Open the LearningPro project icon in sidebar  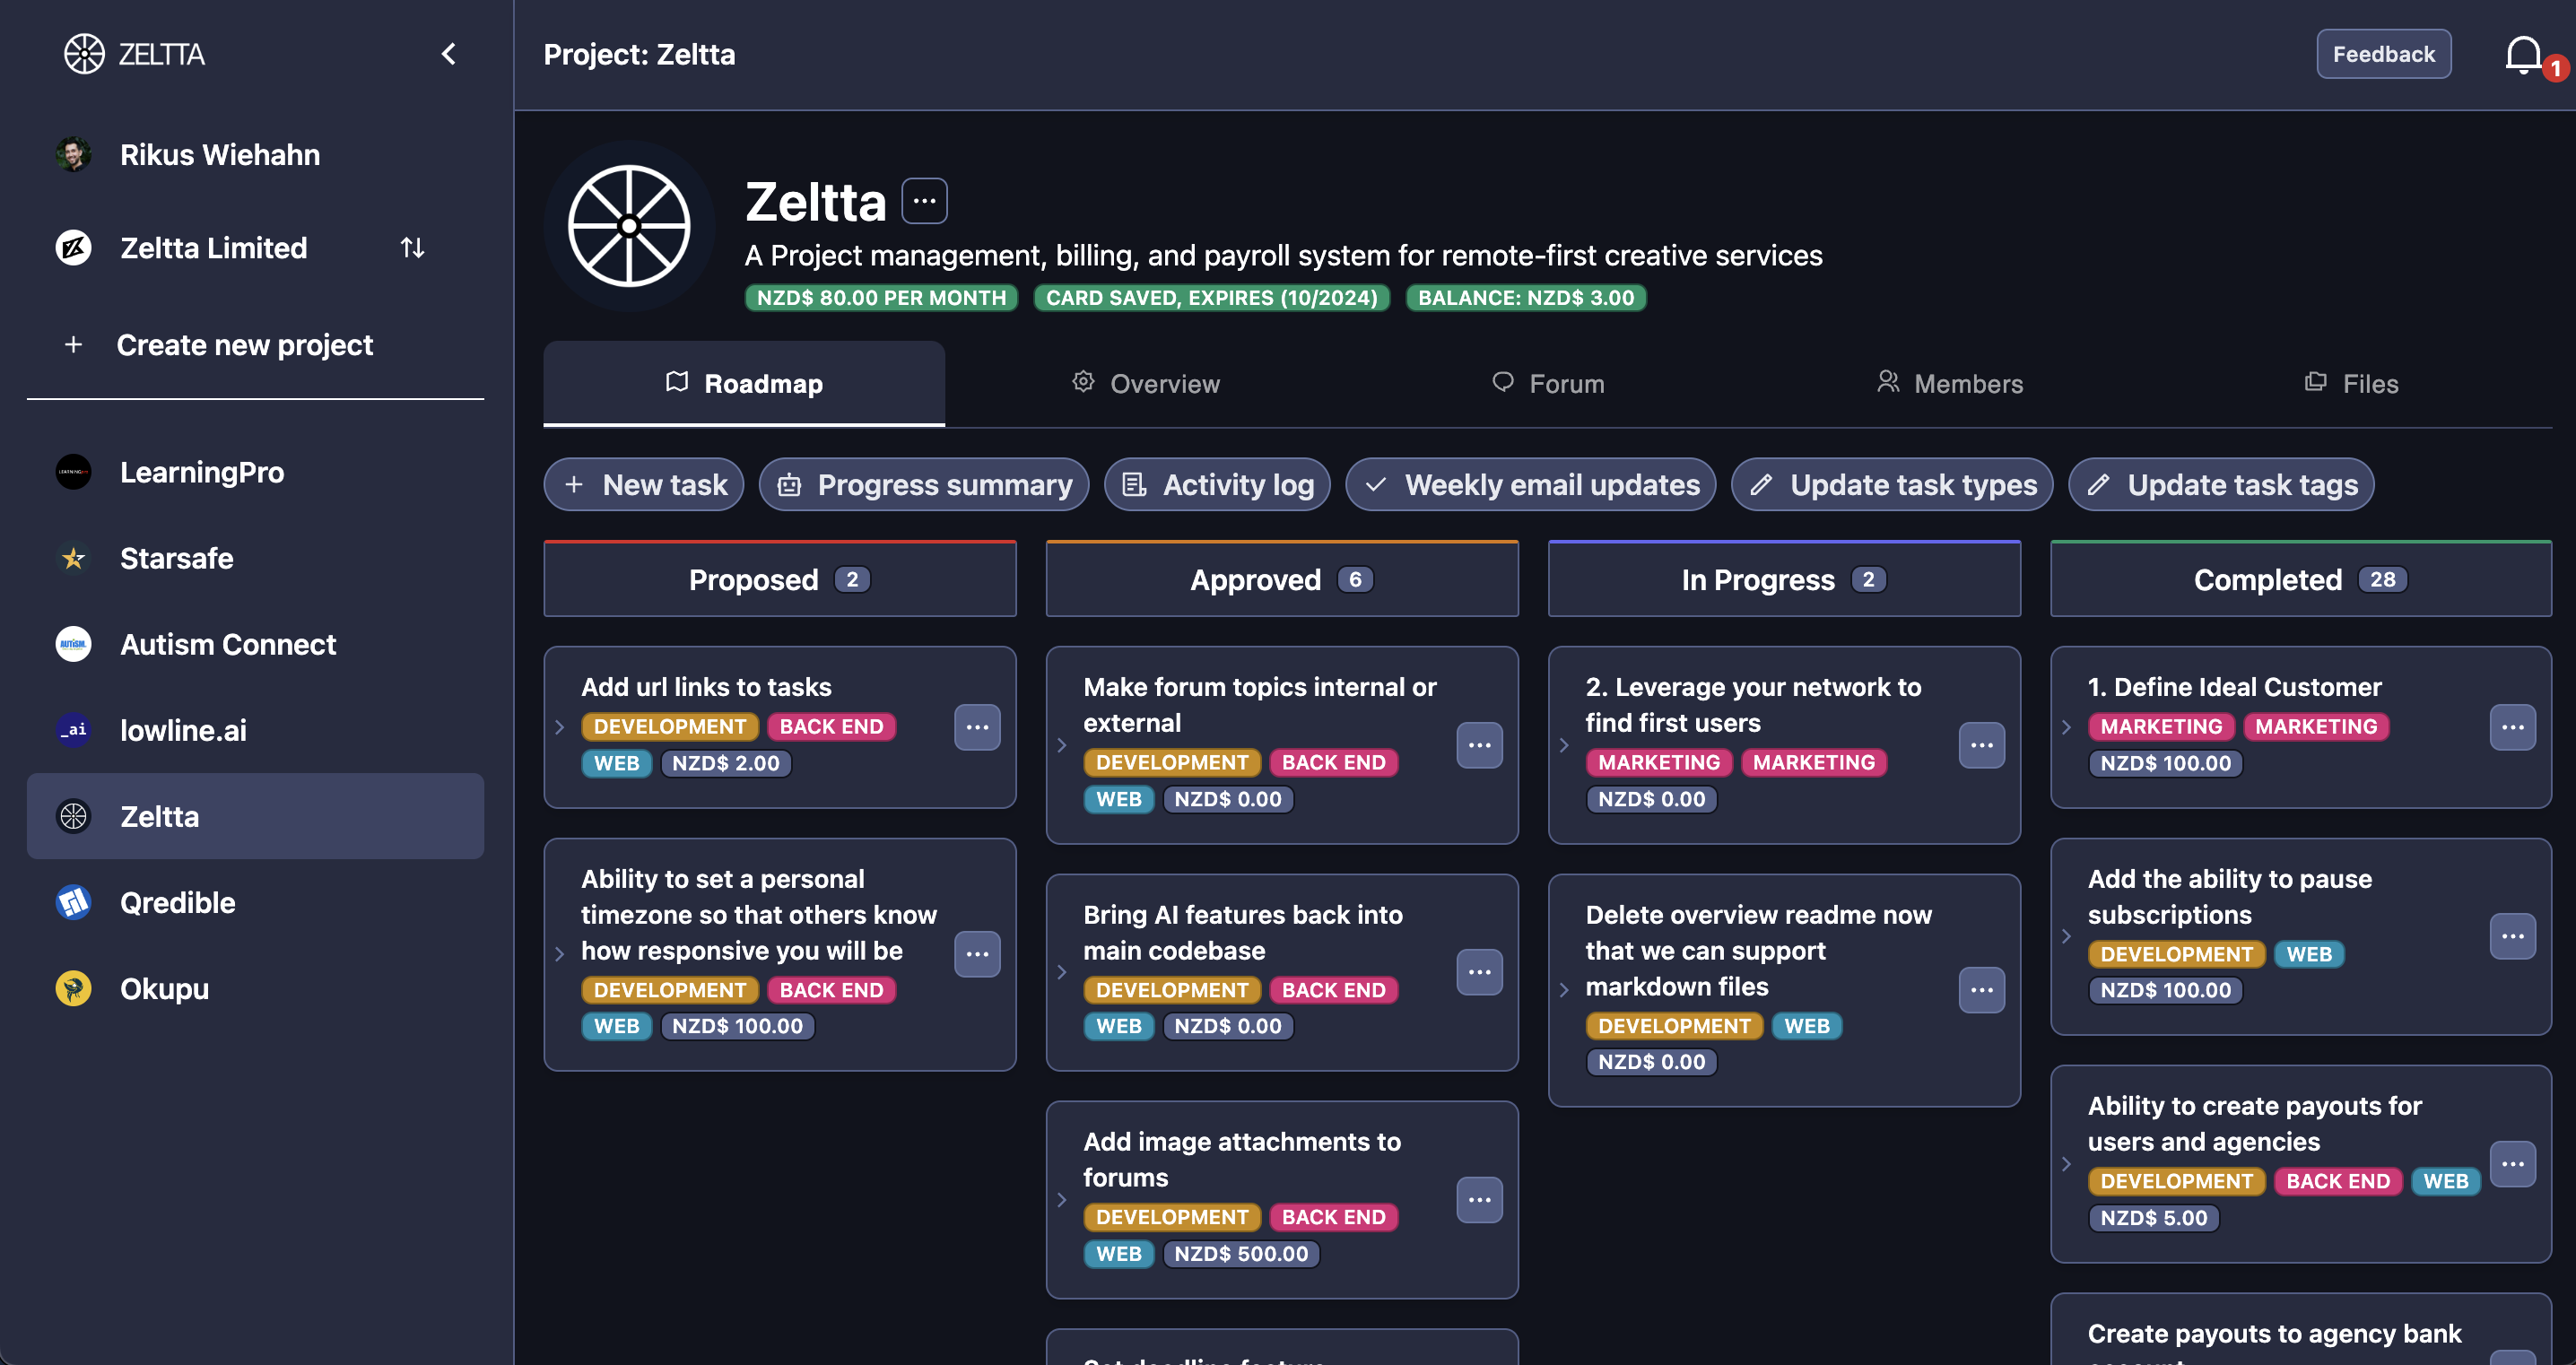pos(73,472)
